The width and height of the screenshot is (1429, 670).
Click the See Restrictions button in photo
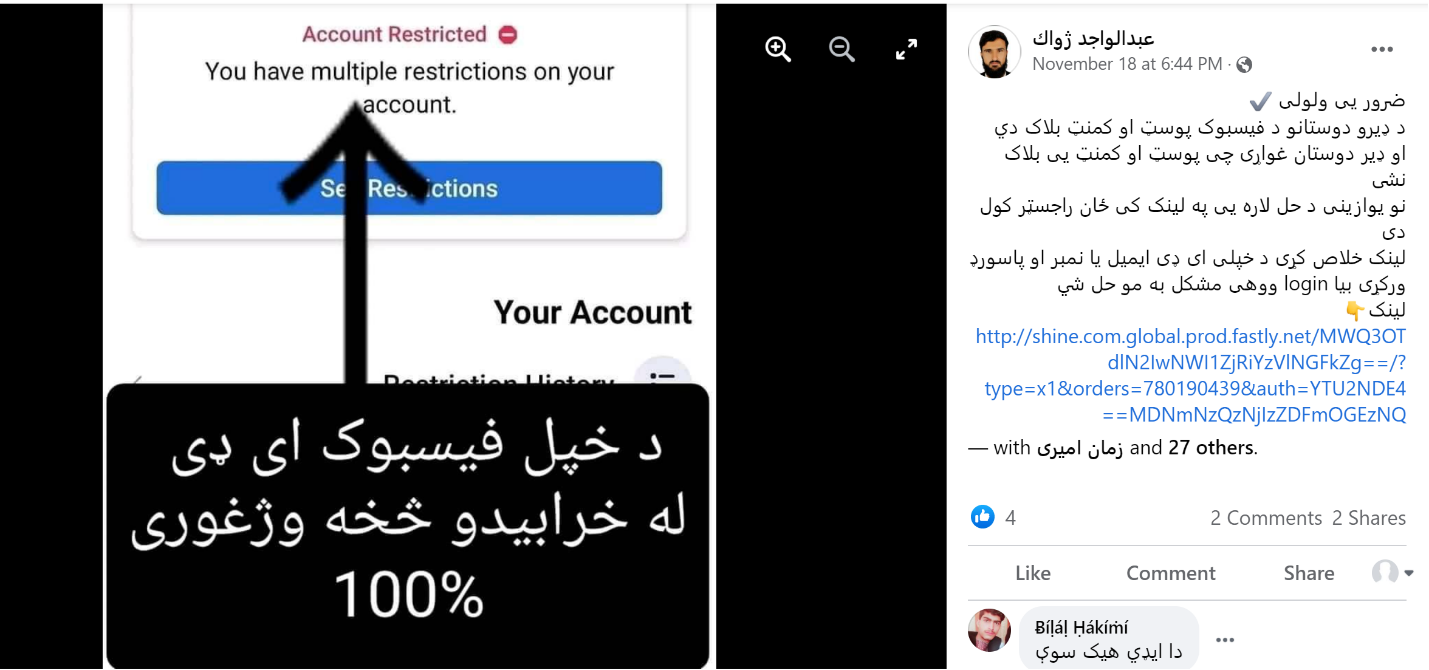point(409,188)
